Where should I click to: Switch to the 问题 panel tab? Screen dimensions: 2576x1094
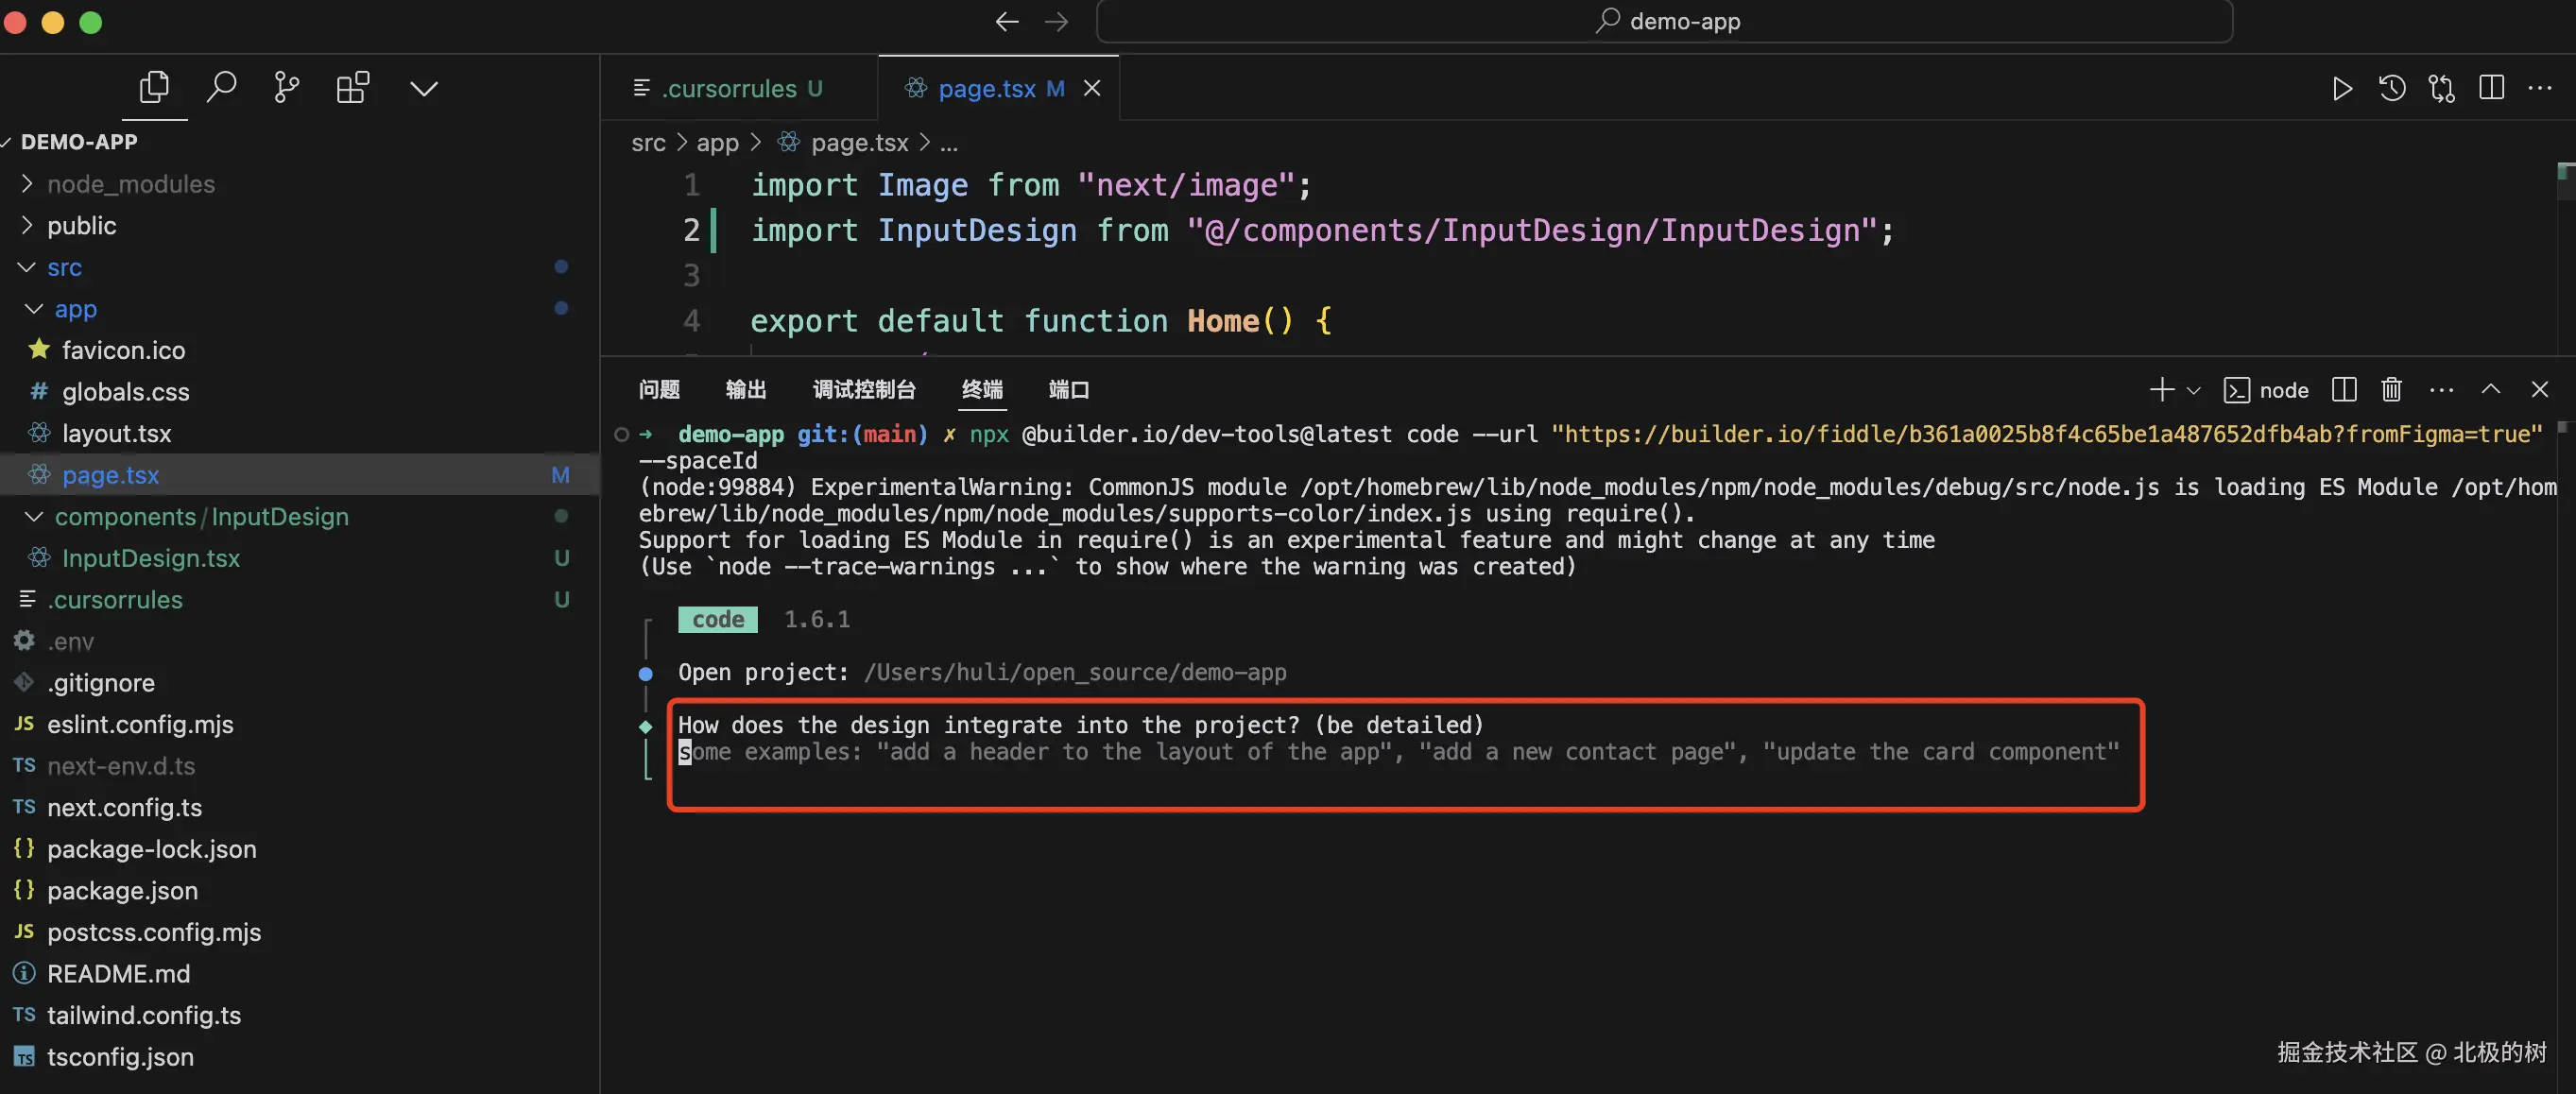(x=659, y=389)
